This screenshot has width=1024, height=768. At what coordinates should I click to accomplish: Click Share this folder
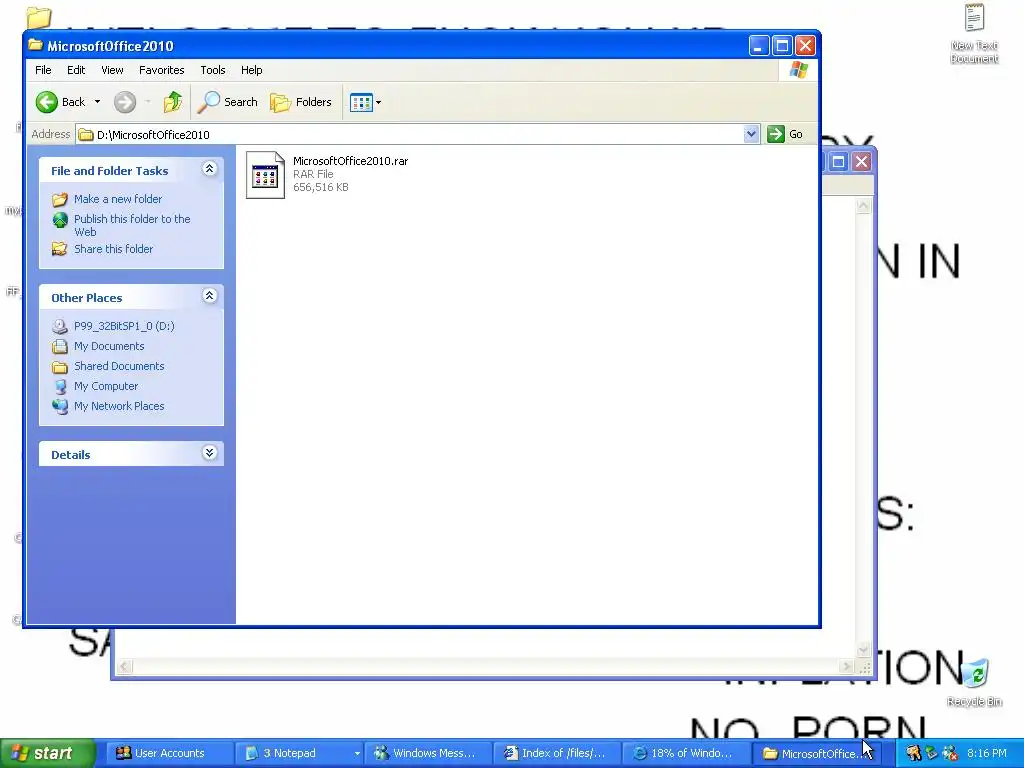[x=113, y=249]
